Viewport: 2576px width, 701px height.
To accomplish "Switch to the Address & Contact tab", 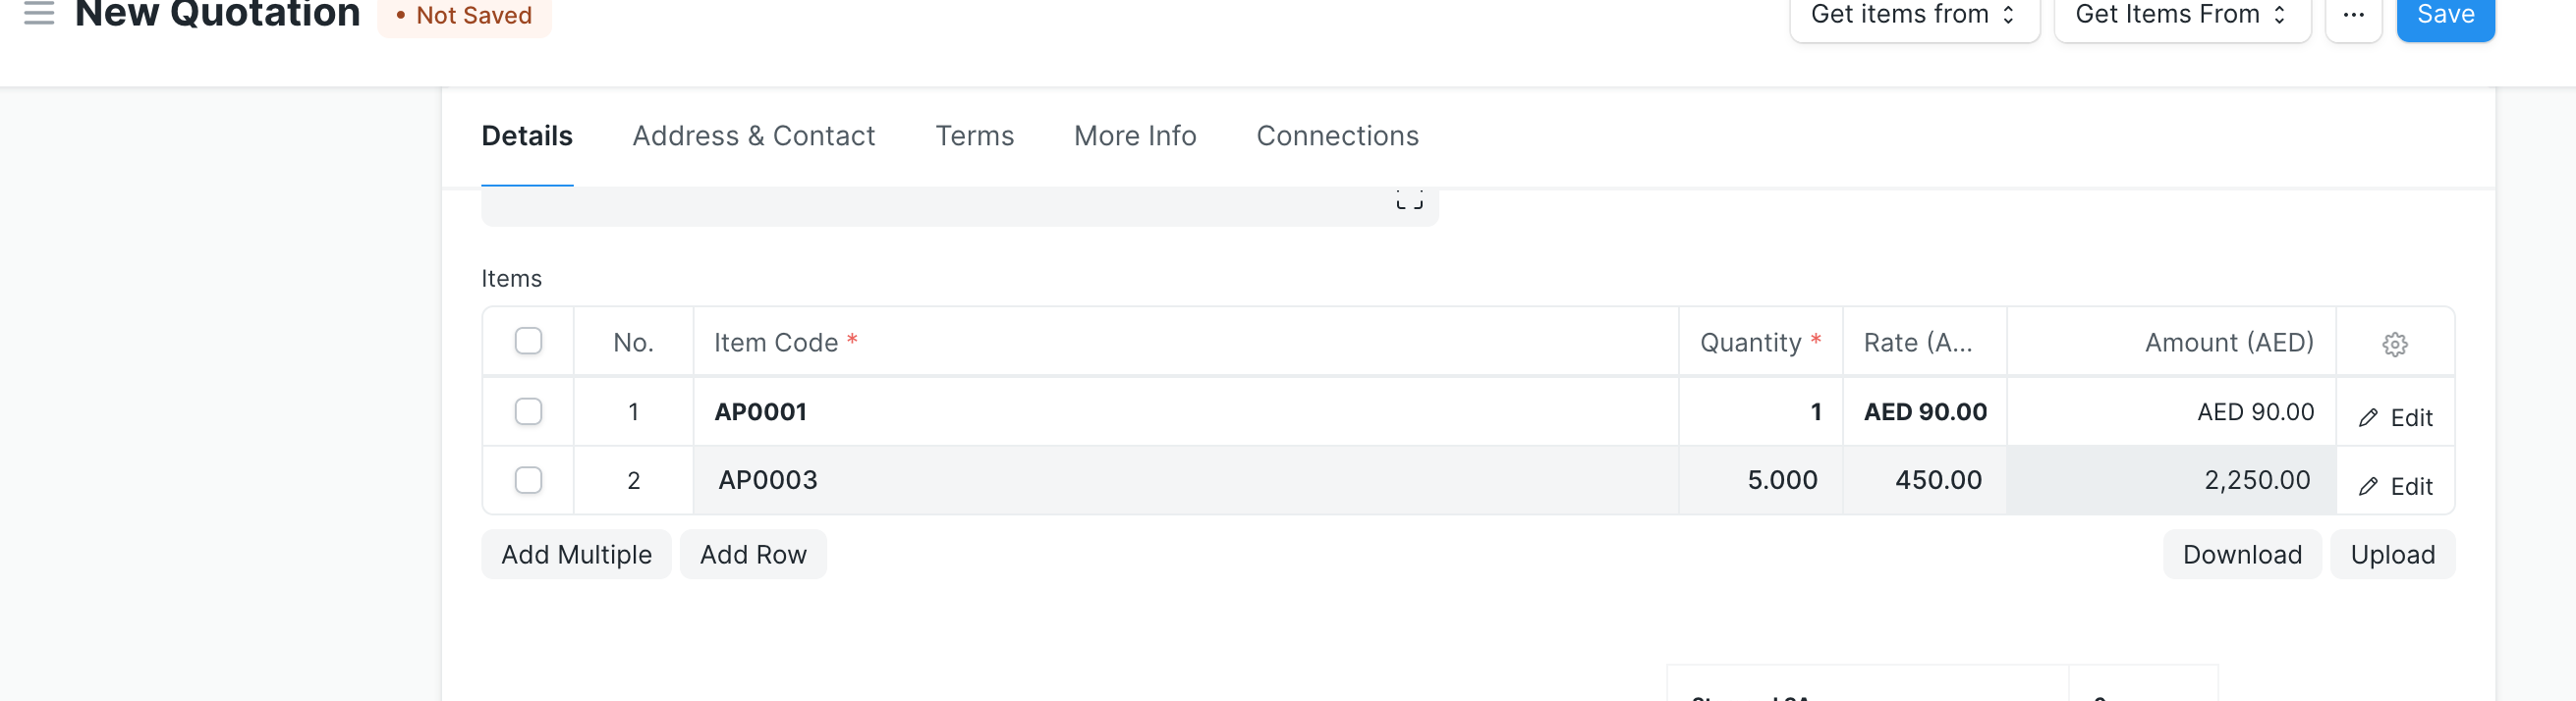I will (753, 136).
